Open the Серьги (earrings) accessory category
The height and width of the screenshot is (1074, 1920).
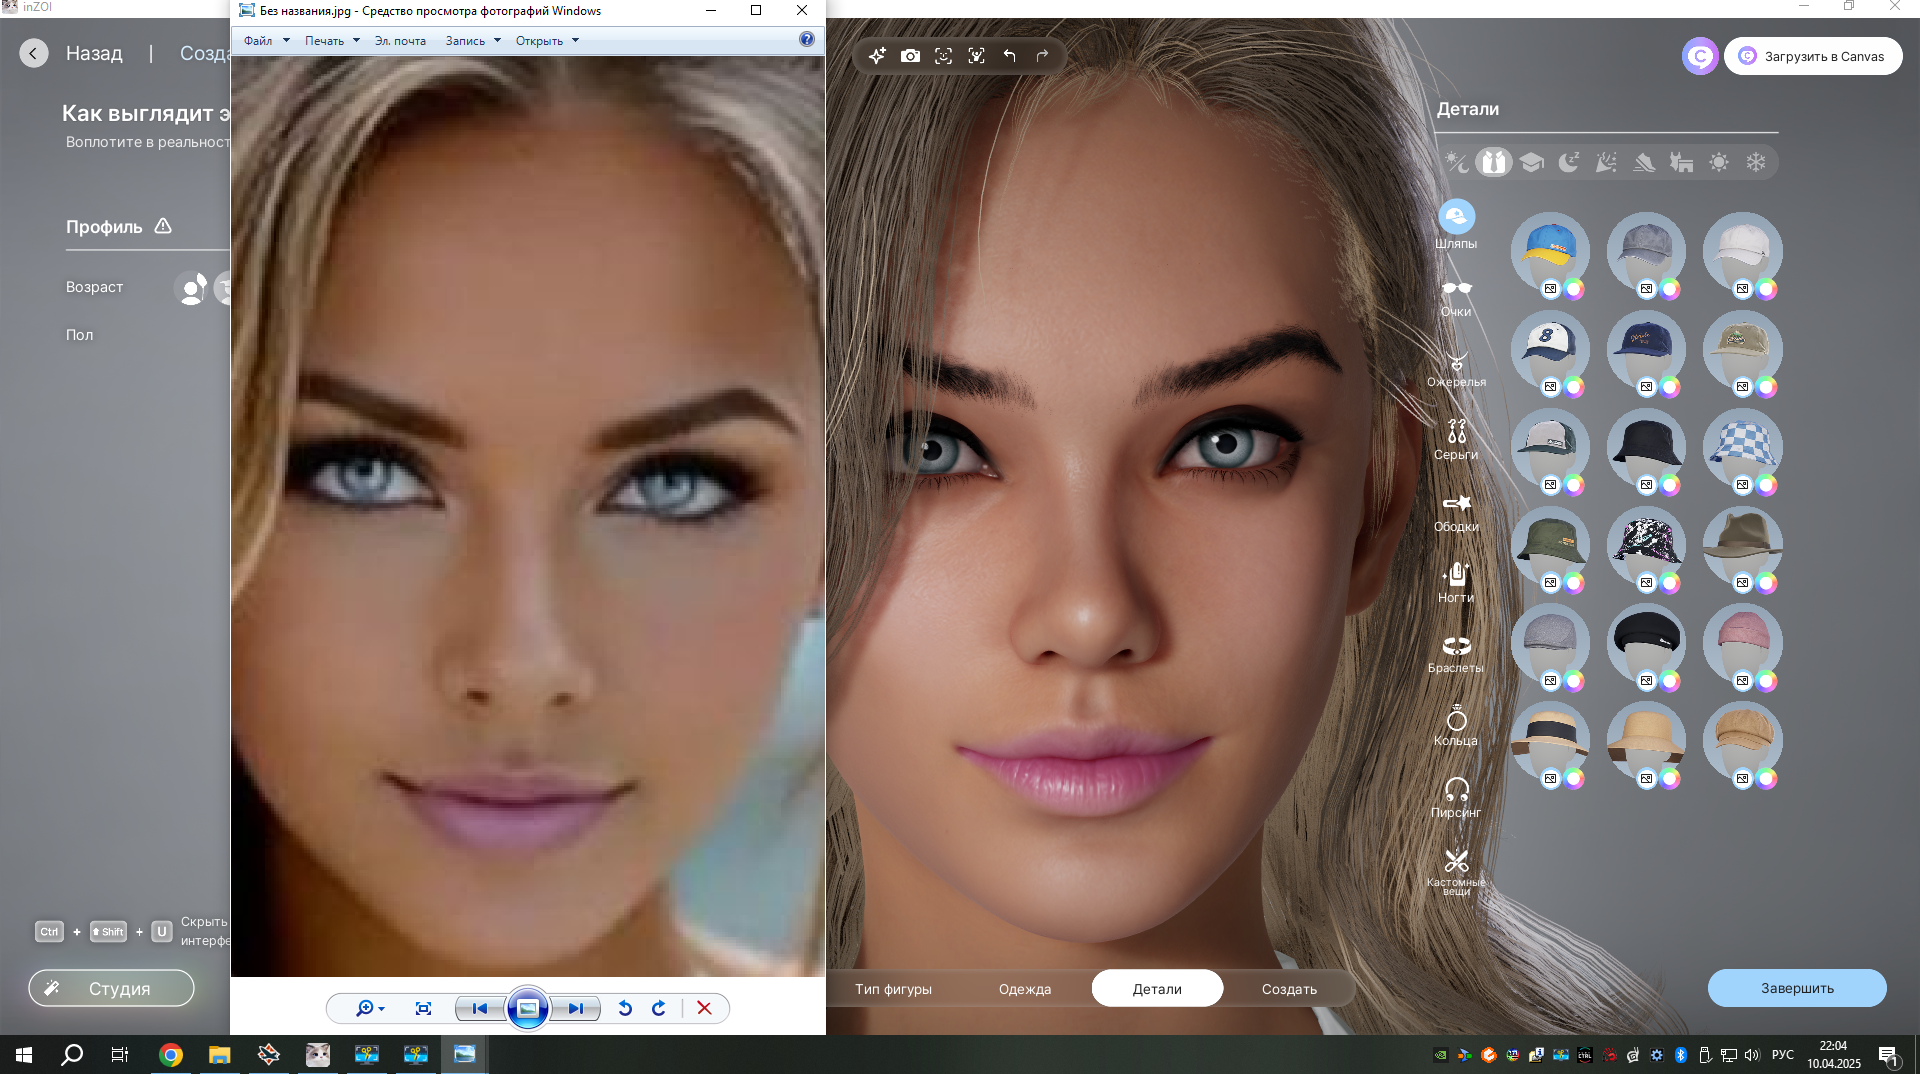click(1456, 439)
